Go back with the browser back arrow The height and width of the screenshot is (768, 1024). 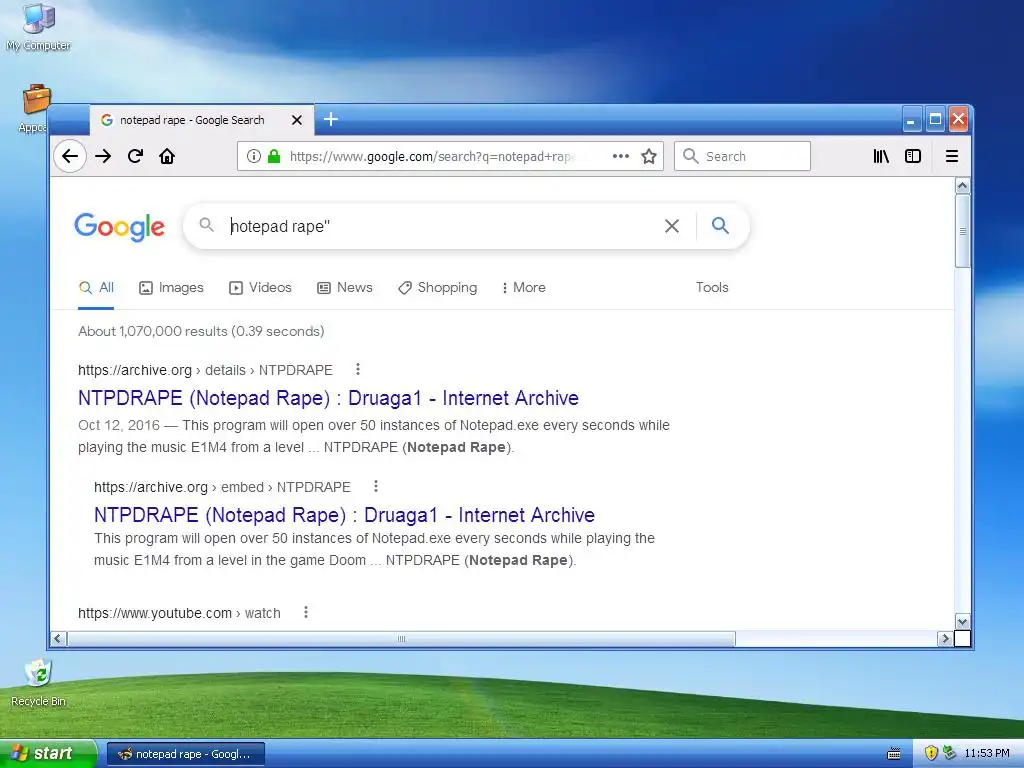click(x=70, y=156)
